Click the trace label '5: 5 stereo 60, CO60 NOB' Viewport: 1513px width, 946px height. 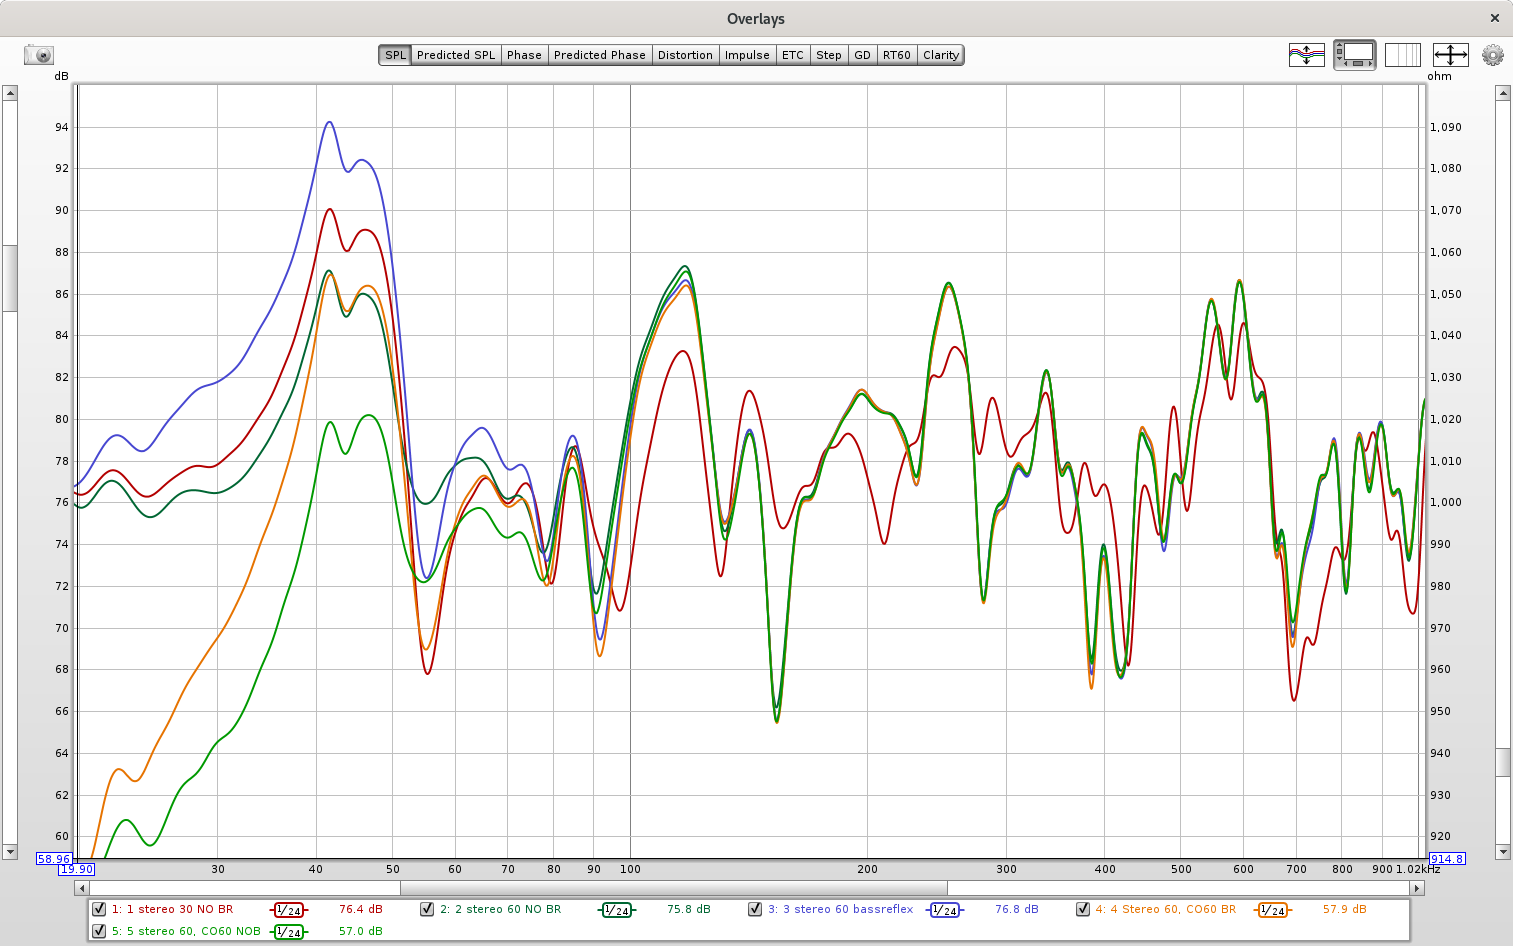[x=186, y=932]
